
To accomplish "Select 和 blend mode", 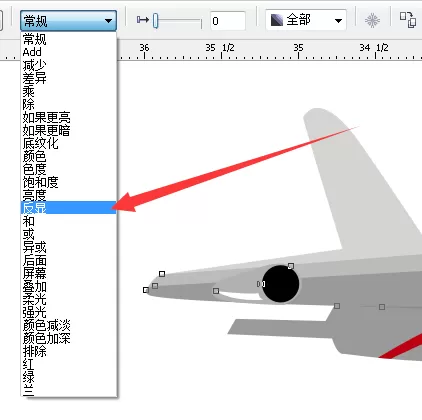I will (x=69, y=221).
